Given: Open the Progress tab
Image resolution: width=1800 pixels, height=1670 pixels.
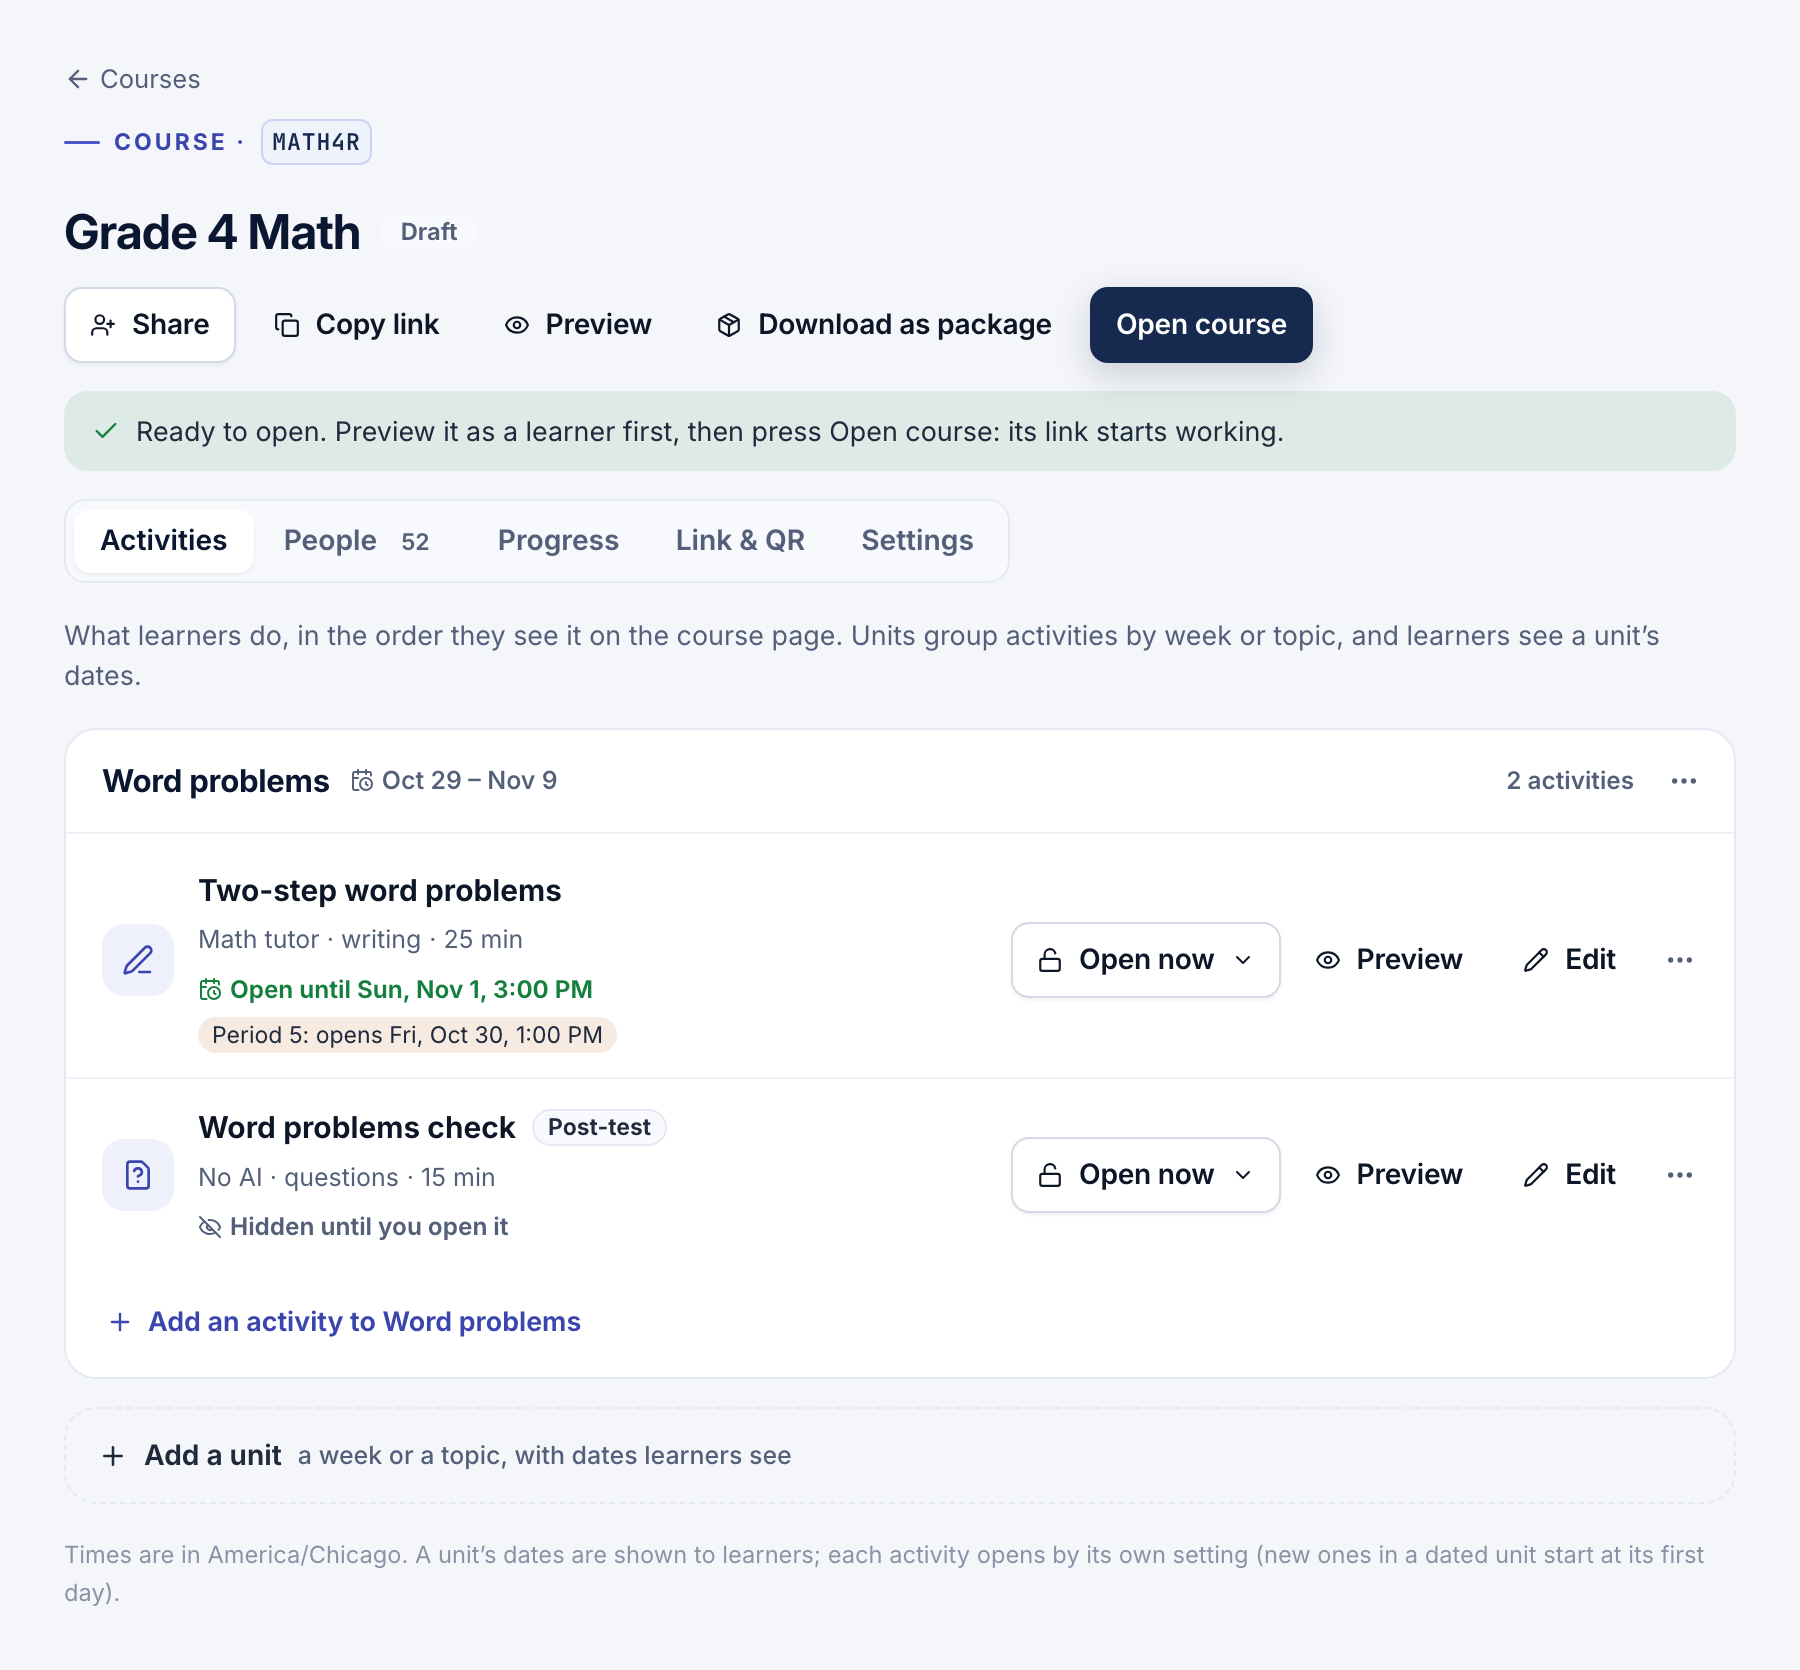Looking at the screenshot, I should click(558, 541).
